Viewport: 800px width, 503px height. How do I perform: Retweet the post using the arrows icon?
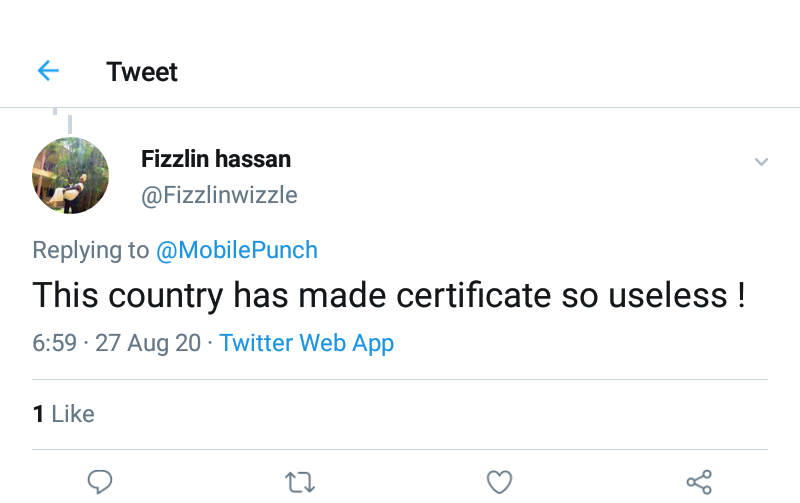(299, 482)
